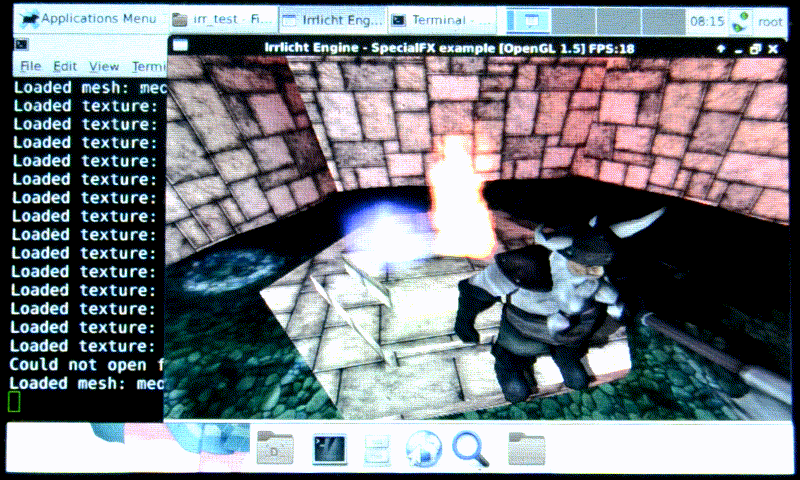Launch the Terminal emulator from the dock
The width and height of the screenshot is (800, 480).
coord(329,449)
